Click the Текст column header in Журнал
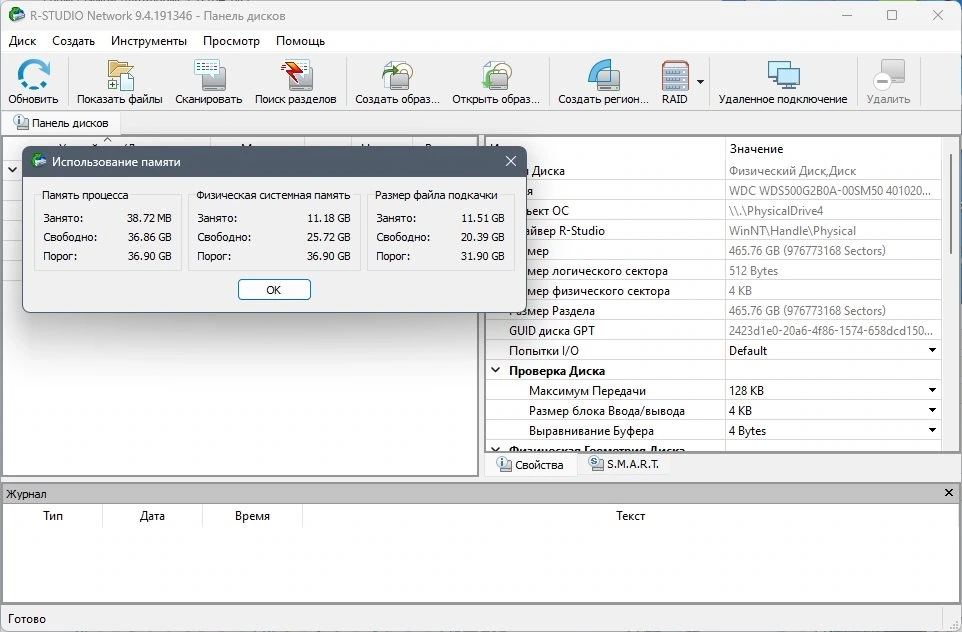Screen dimensions: 962x632 tap(631, 515)
